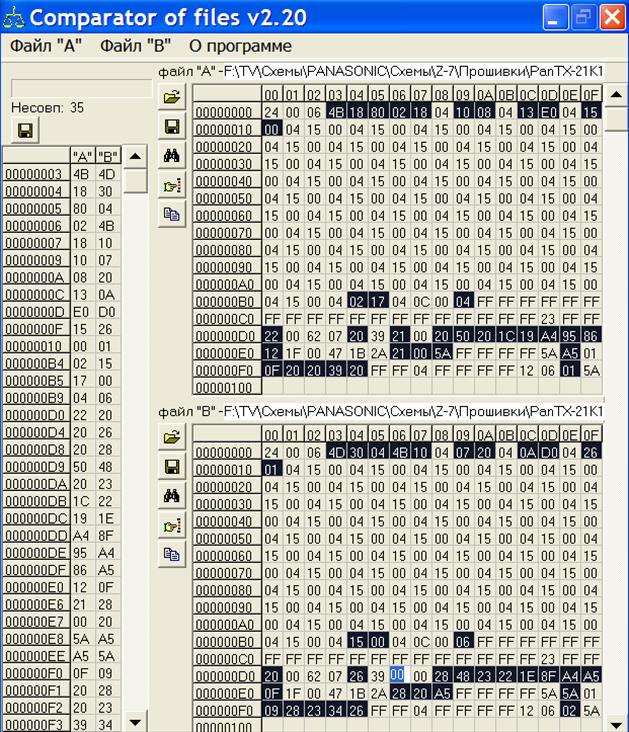Search in file B with the binoculars icon
This screenshot has height=732, width=629.
tap(172, 496)
